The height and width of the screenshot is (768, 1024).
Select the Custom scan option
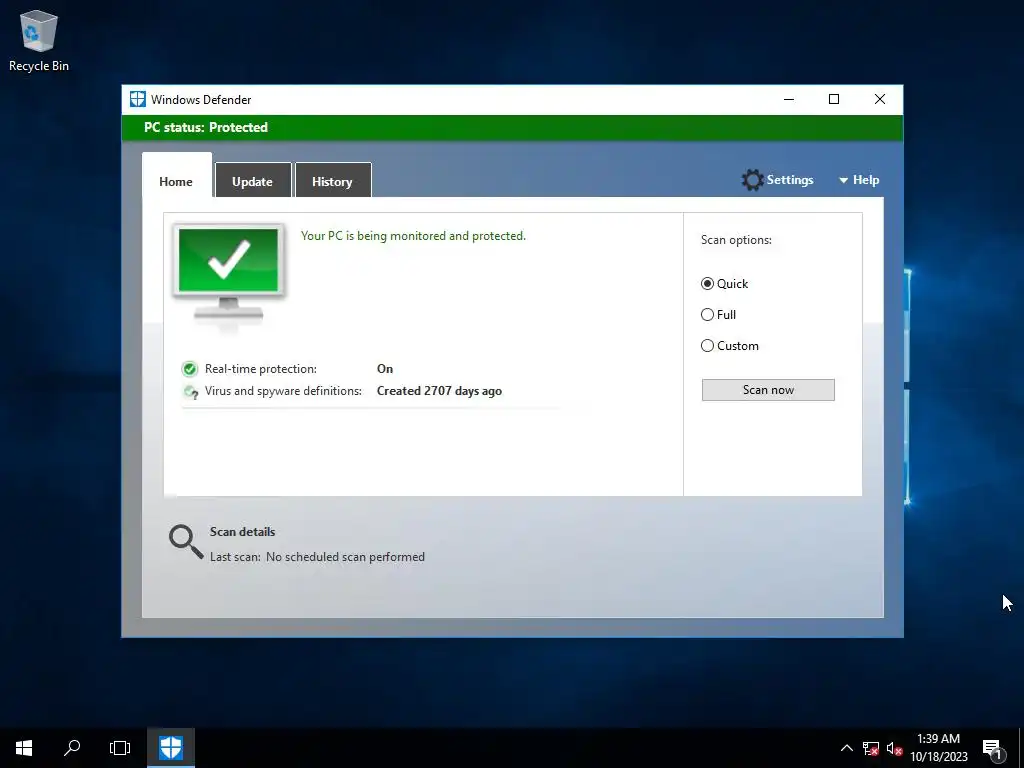coord(729,346)
